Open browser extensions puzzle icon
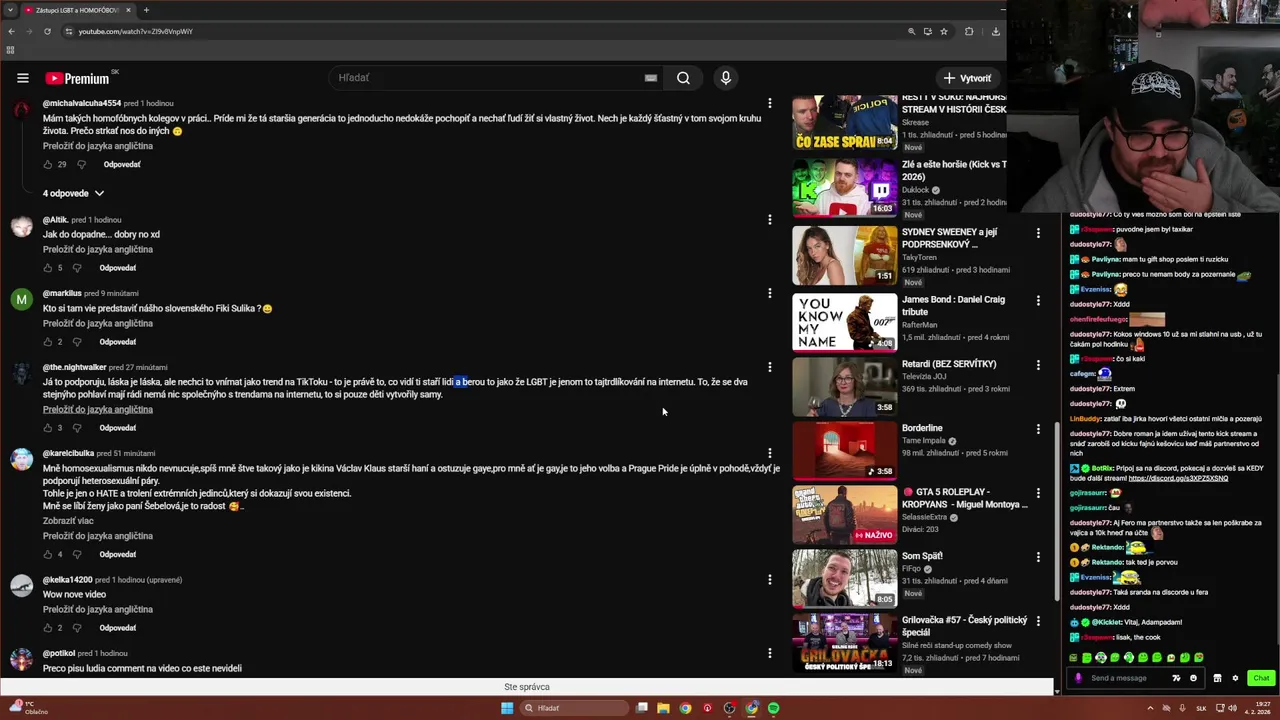This screenshot has width=1280, height=720. pos(969,31)
